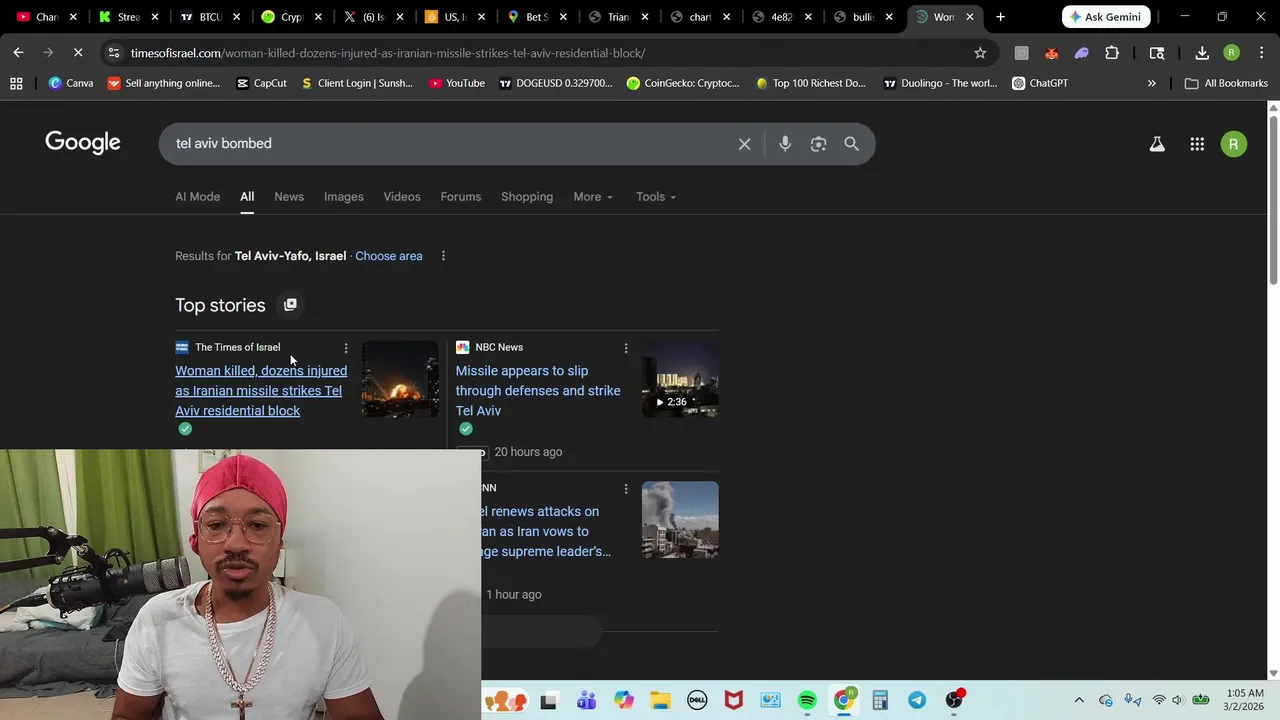Submit search with magnifier icon

[x=851, y=144]
